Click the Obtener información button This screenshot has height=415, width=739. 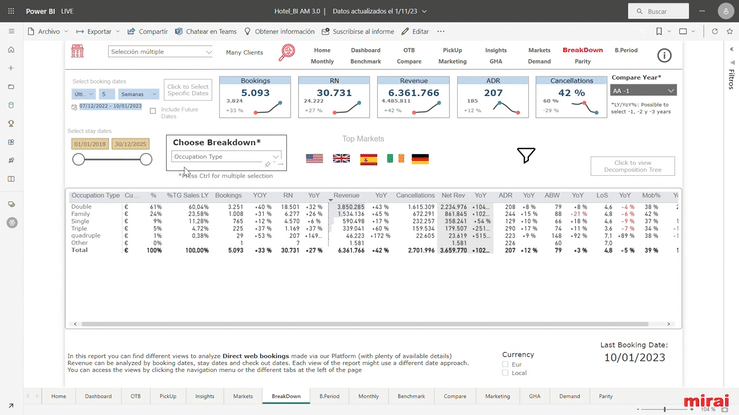(x=279, y=32)
